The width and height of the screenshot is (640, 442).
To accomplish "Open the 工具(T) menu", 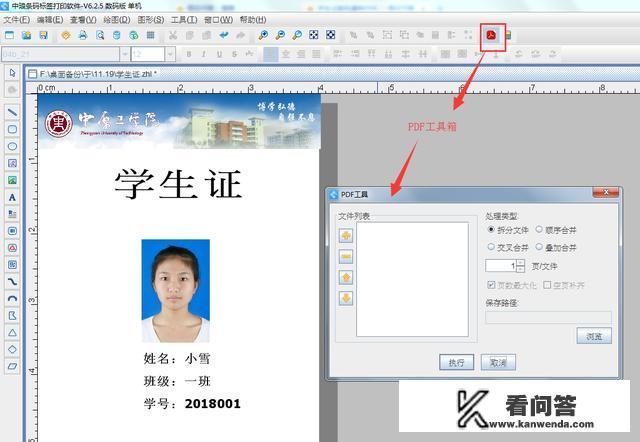I will click(x=184, y=20).
